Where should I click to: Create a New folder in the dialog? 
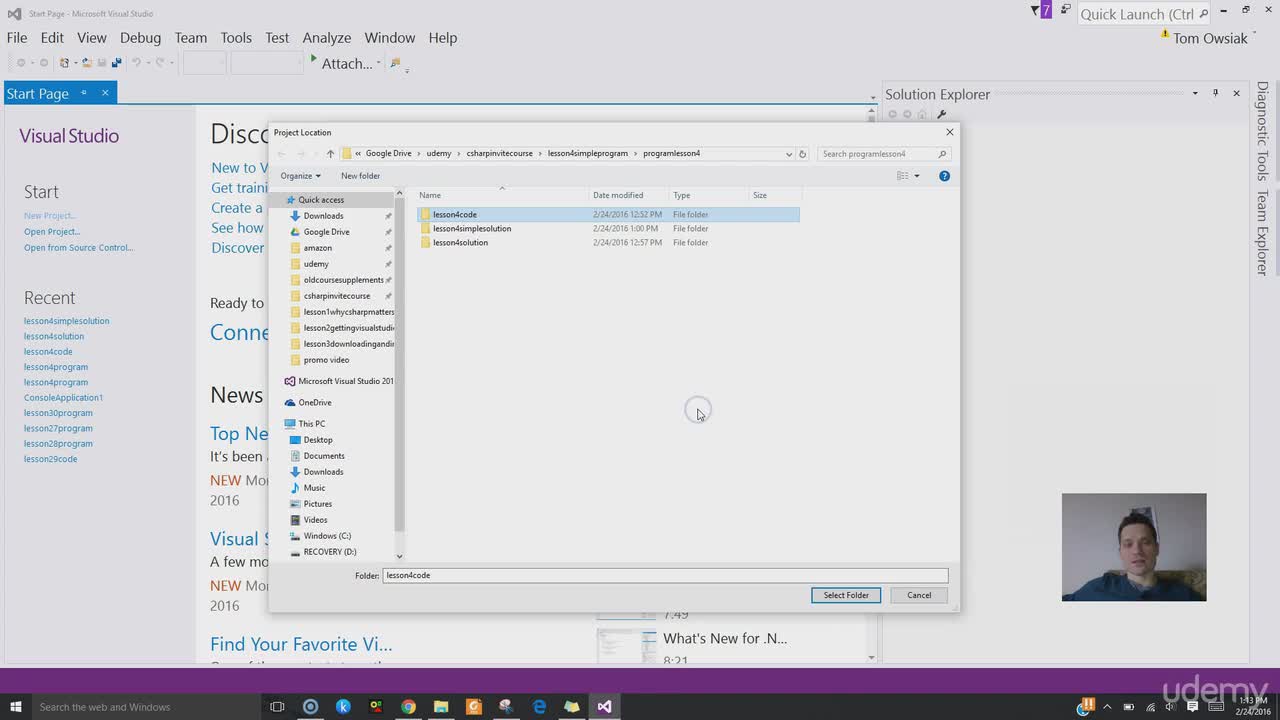pyautogui.click(x=360, y=176)
